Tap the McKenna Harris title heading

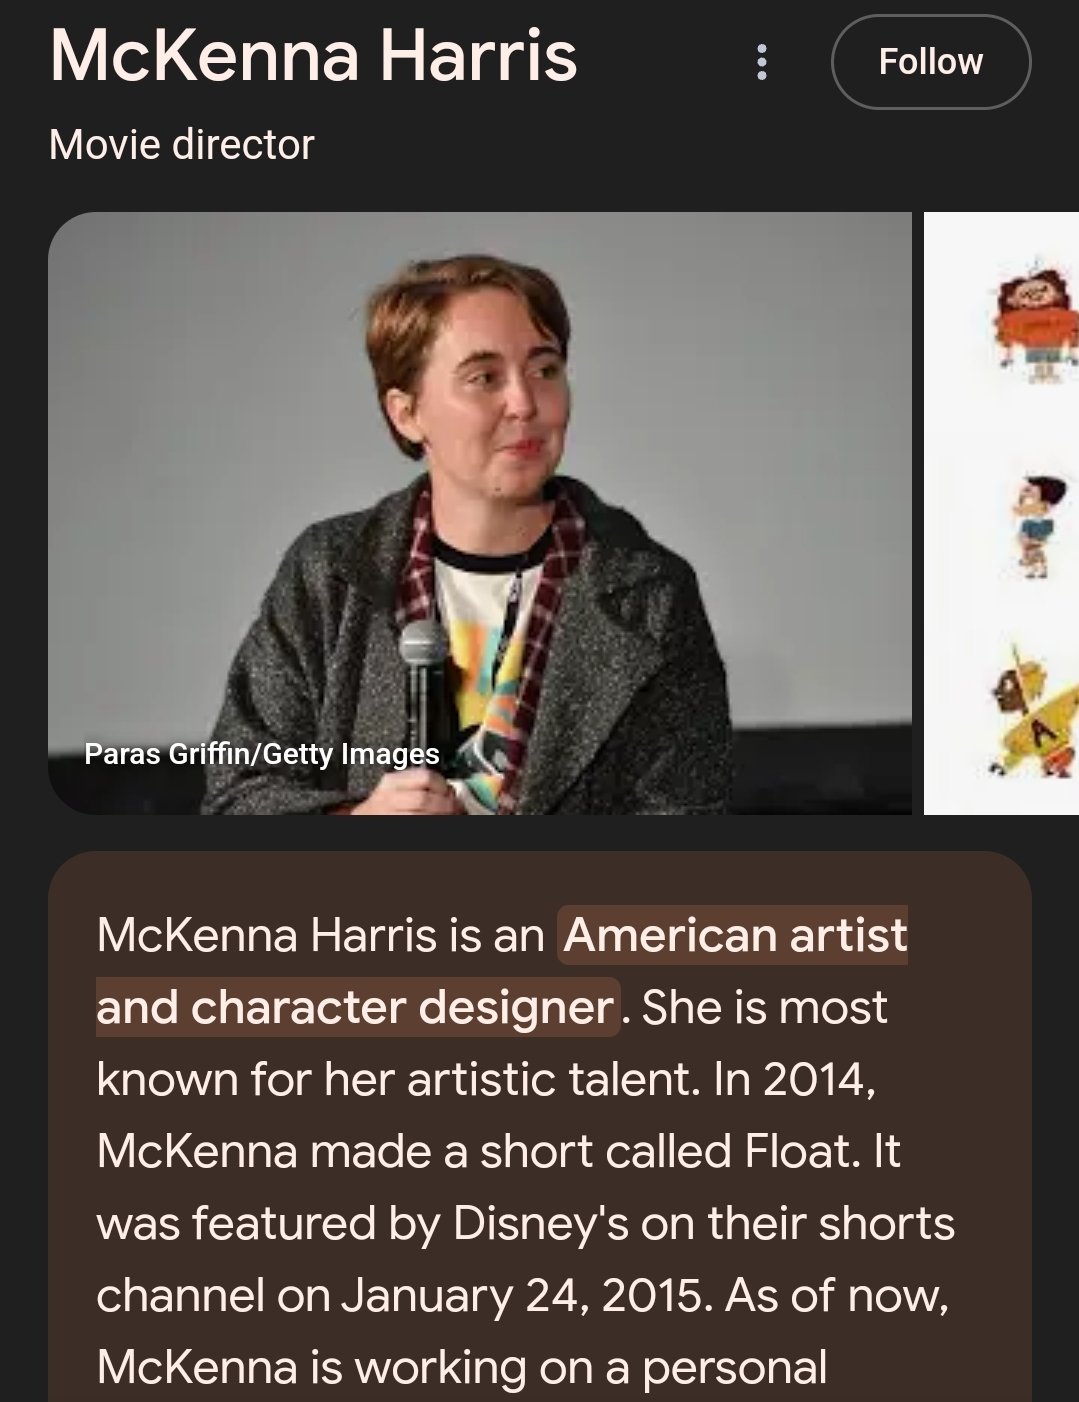pyautogui.click(x=313, y=55)
